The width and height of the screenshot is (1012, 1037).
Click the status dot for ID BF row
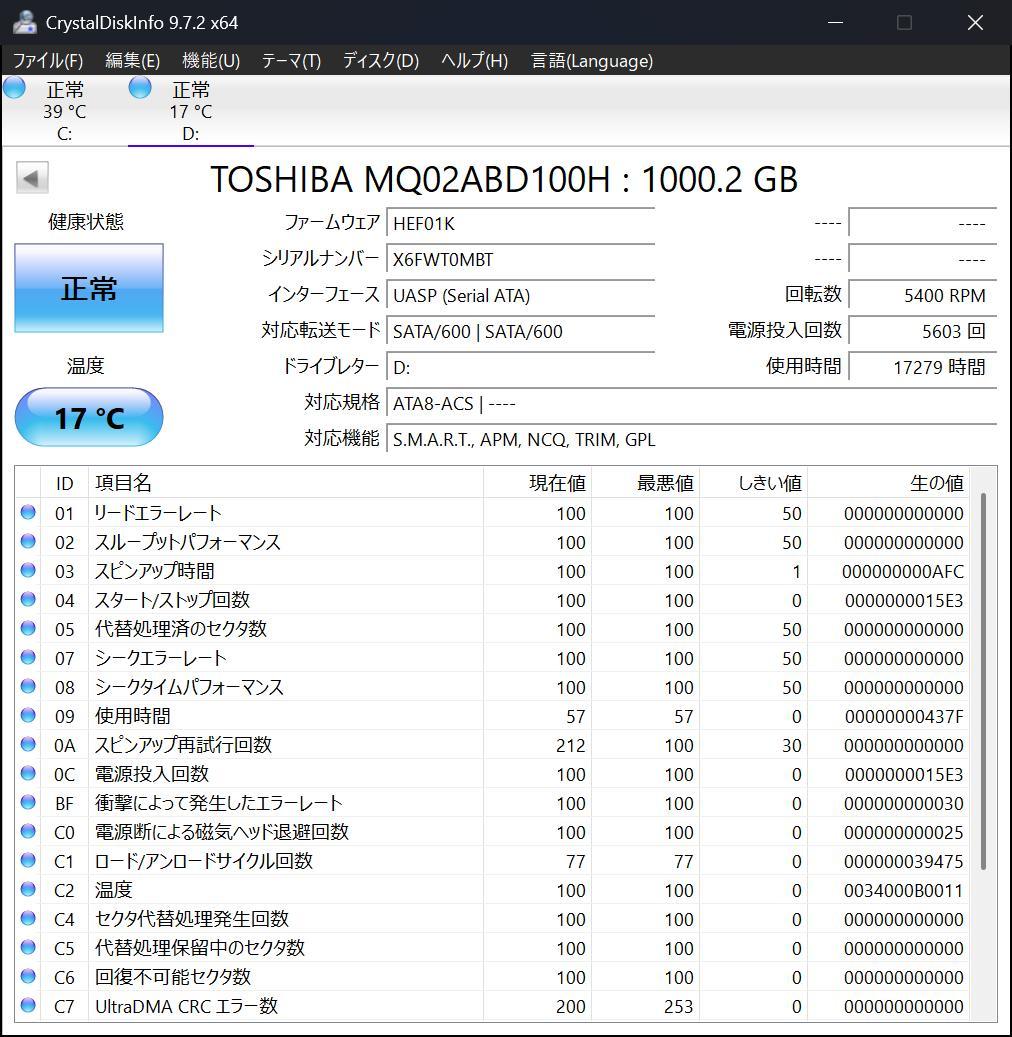[28, 802]
